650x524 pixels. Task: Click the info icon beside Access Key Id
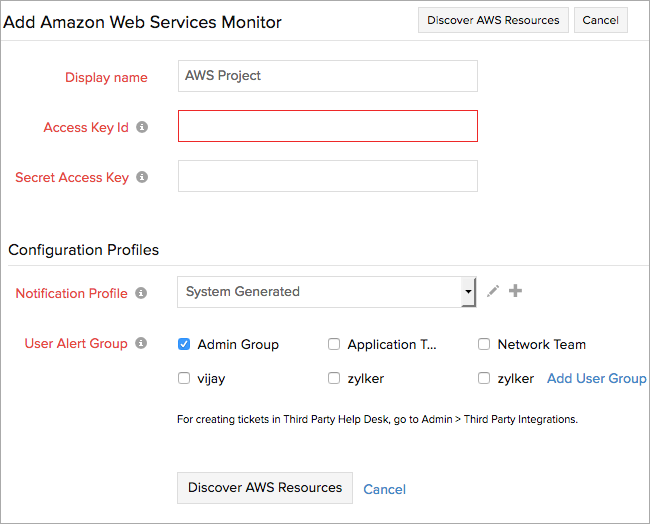coord(142,127)
